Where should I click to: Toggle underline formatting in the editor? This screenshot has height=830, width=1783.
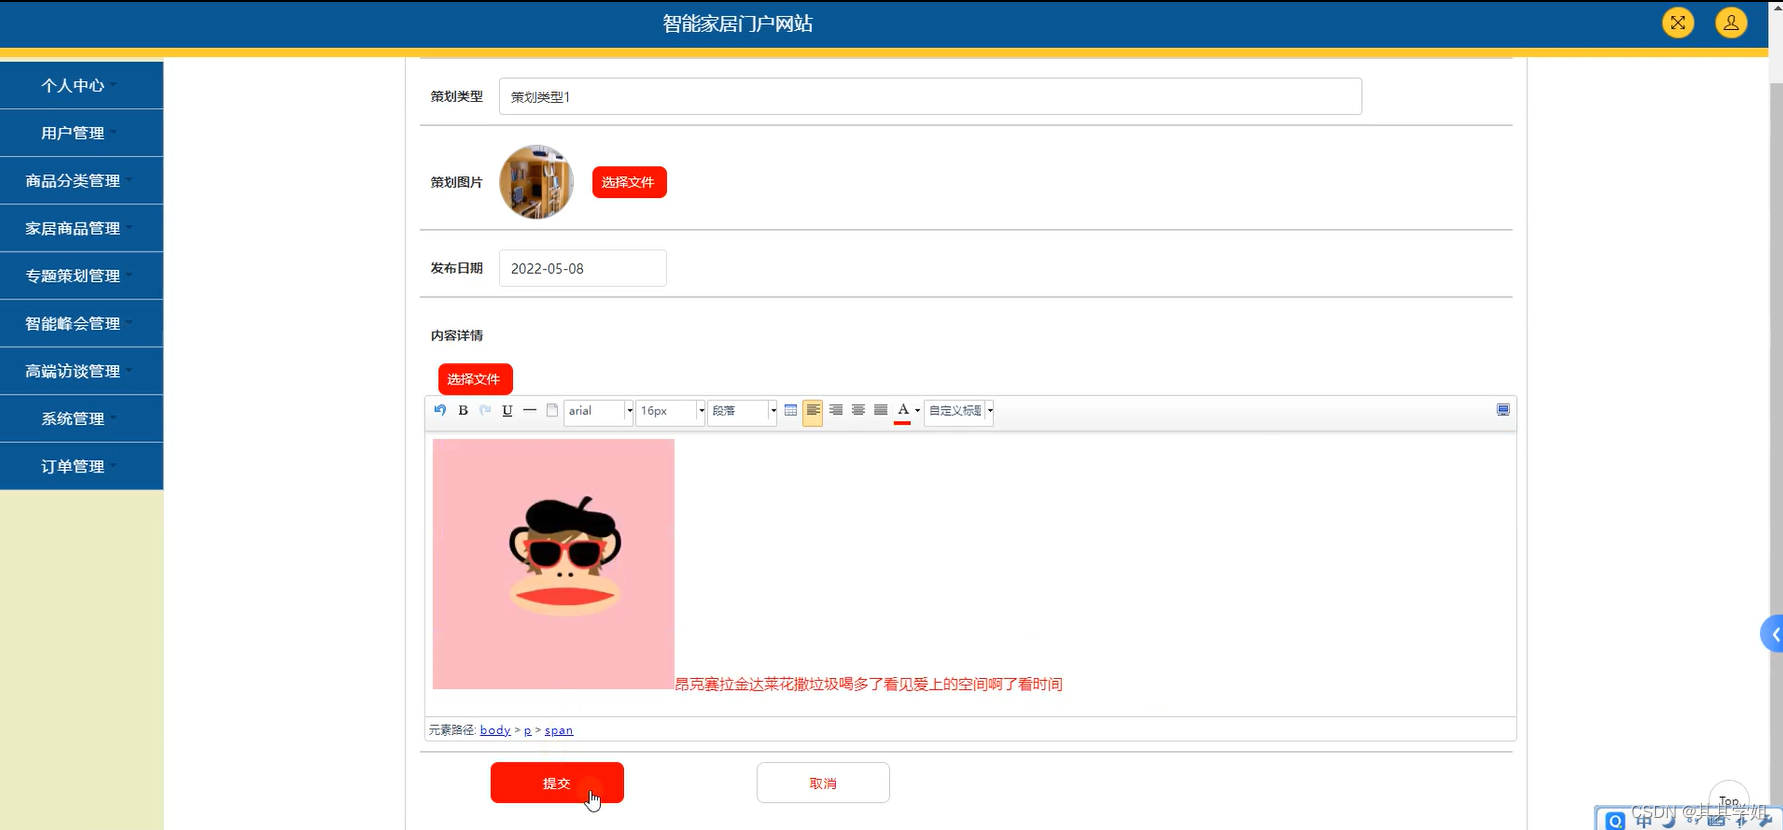point(507,410)
